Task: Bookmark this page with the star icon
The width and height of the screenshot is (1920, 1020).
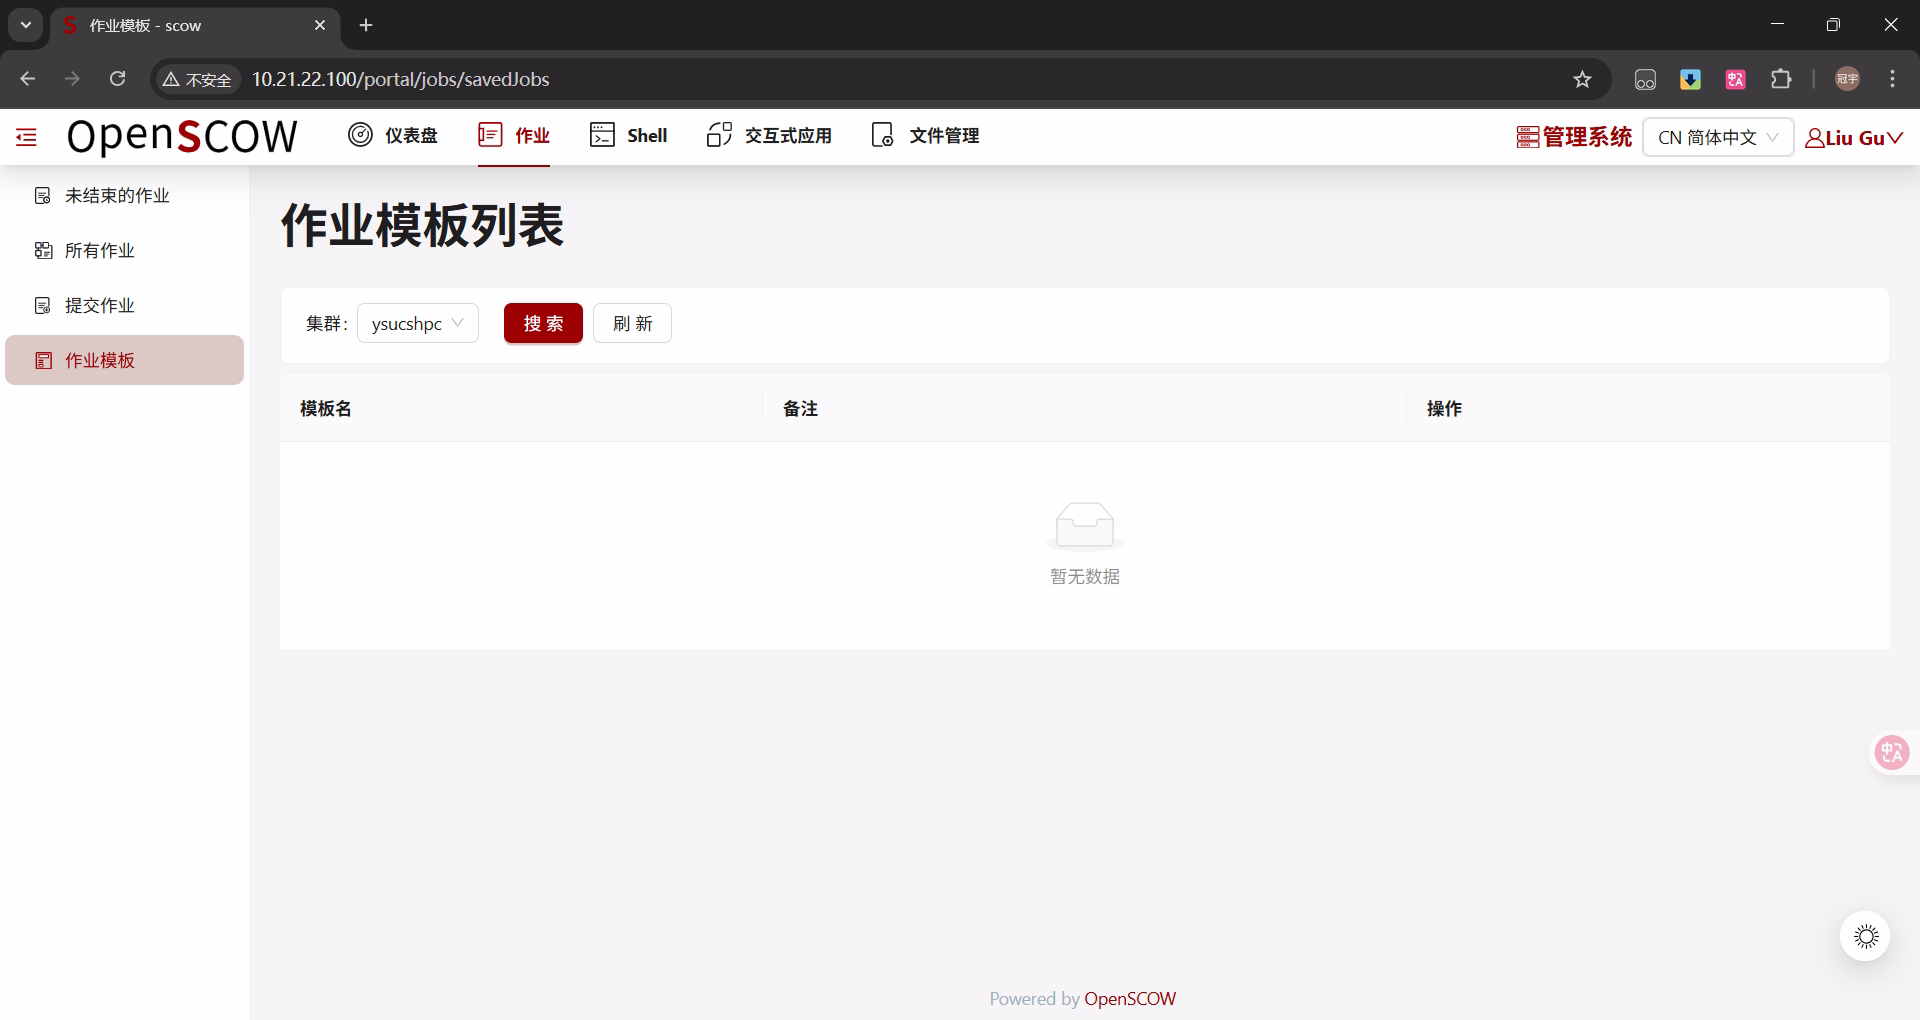Action: click(x=1583, y=79)
